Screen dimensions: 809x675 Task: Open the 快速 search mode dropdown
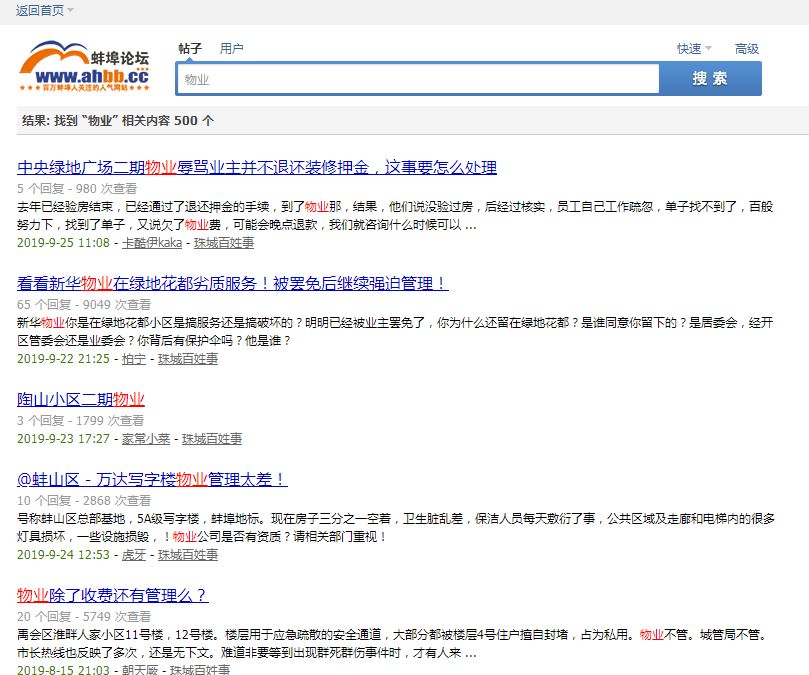point(694,49)
